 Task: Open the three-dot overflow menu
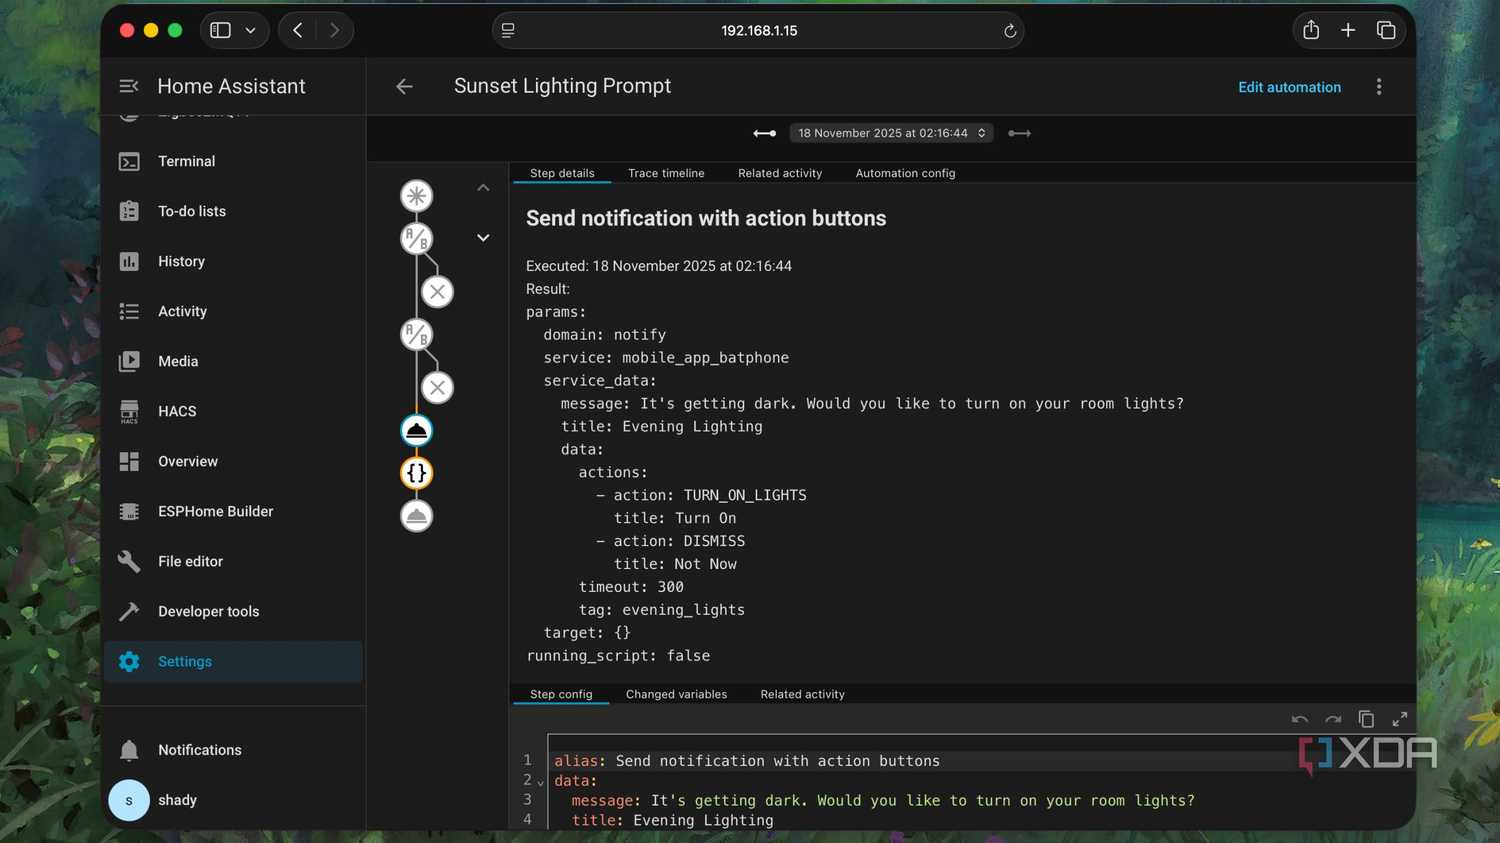pos(1379,87)
